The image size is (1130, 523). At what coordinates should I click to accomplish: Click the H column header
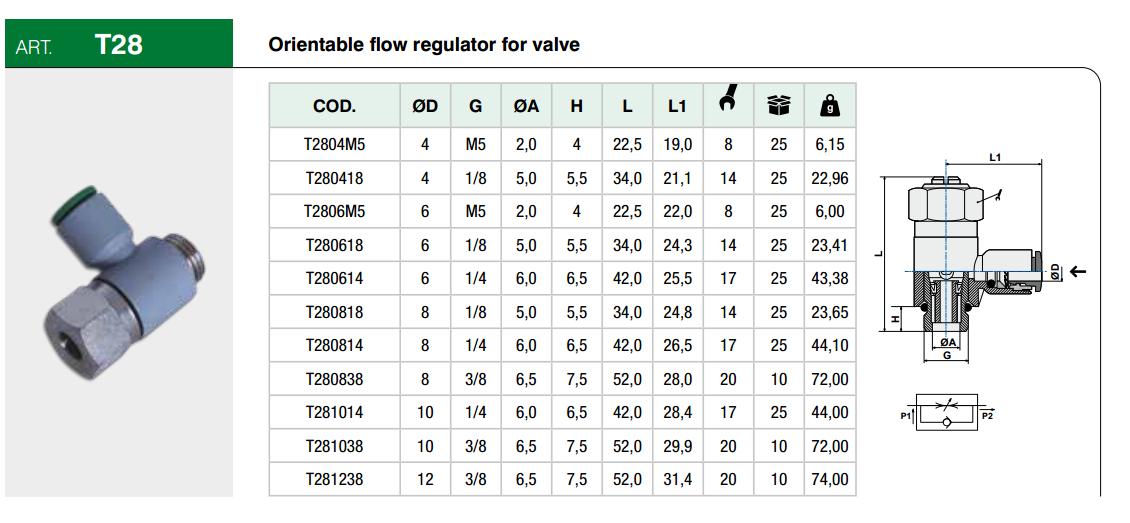[x=577, y=105]
